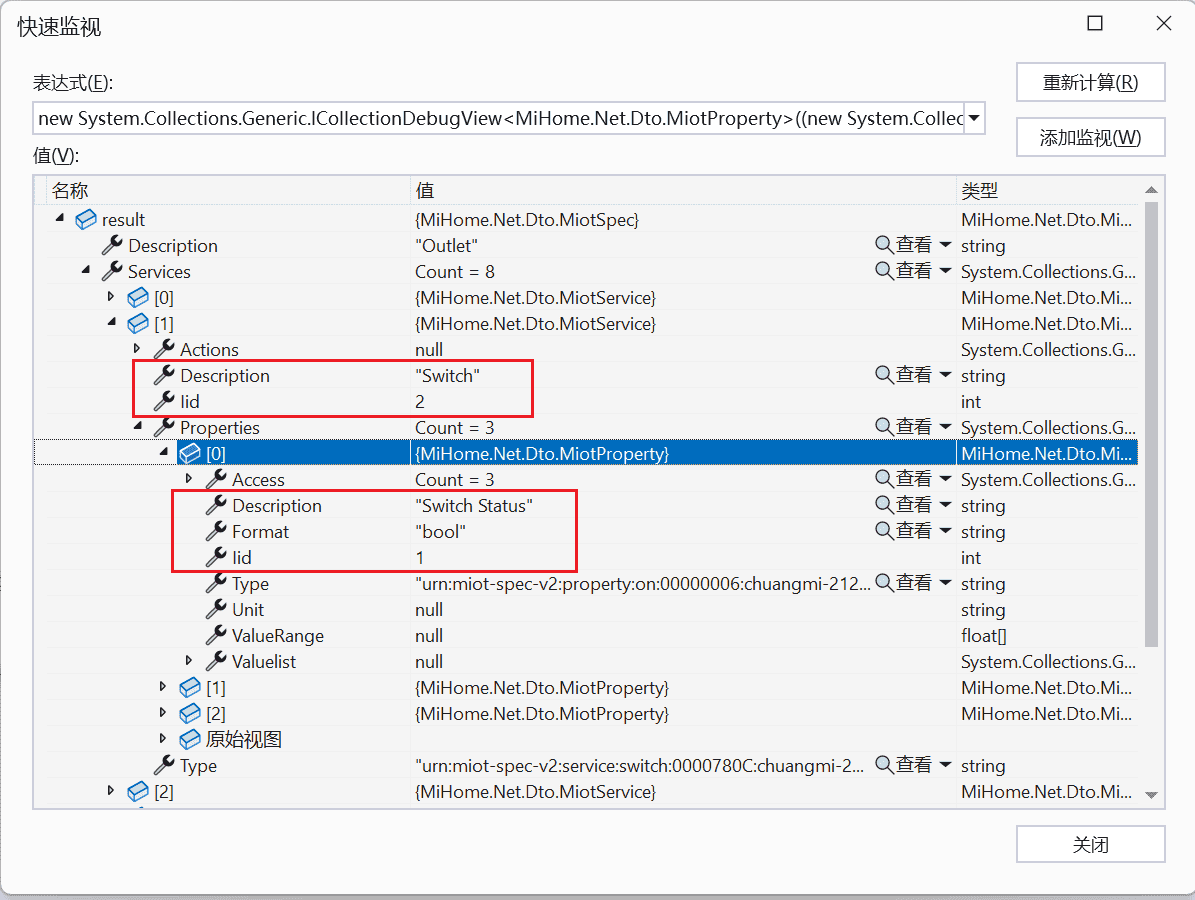Click the 查看 visualizer icon next to Services count
Viewport: 1195px width, 900px height.
click(x=881, y=271)
